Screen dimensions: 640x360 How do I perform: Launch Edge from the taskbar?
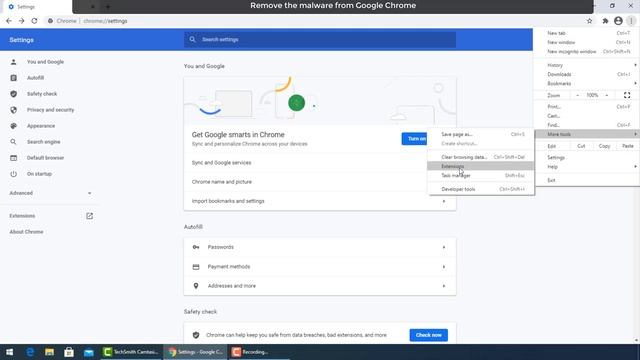click(30, 352)
